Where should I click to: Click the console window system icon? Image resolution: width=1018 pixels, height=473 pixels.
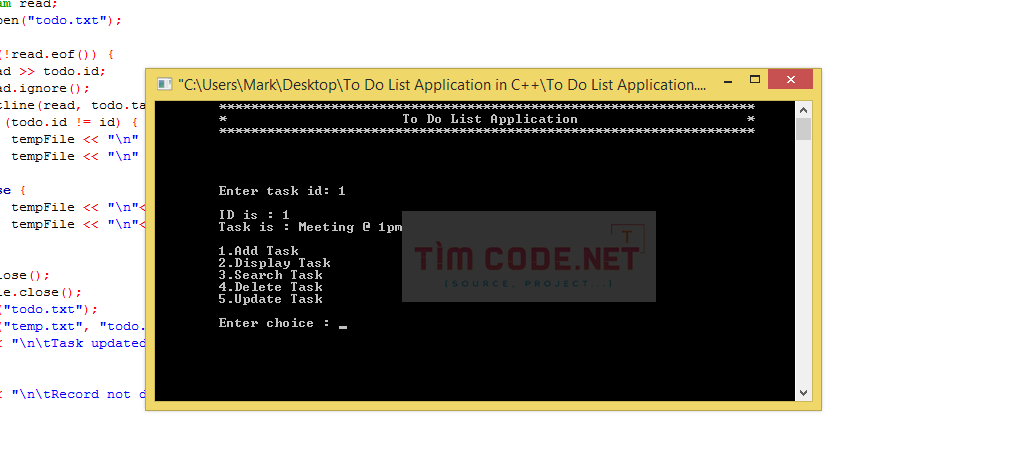click(165, 84)
